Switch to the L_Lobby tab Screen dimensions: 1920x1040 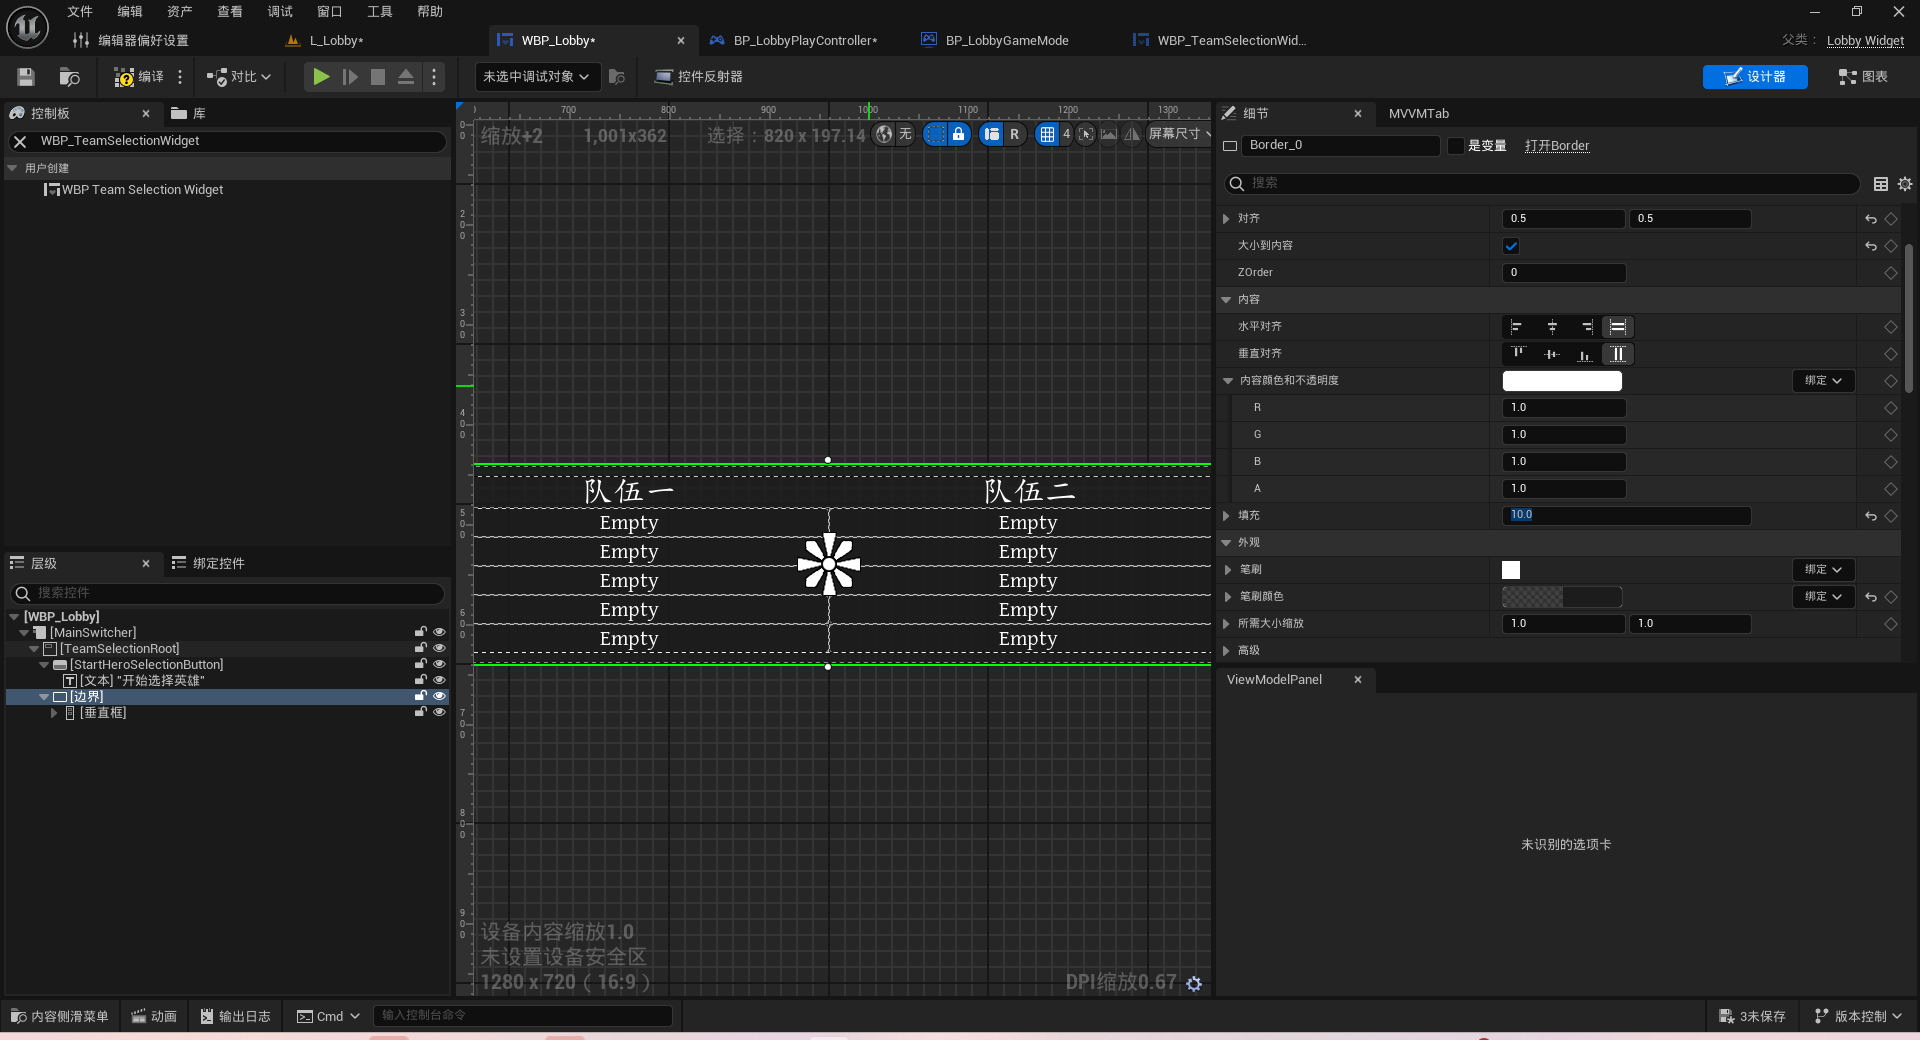[x=336, y=41]
